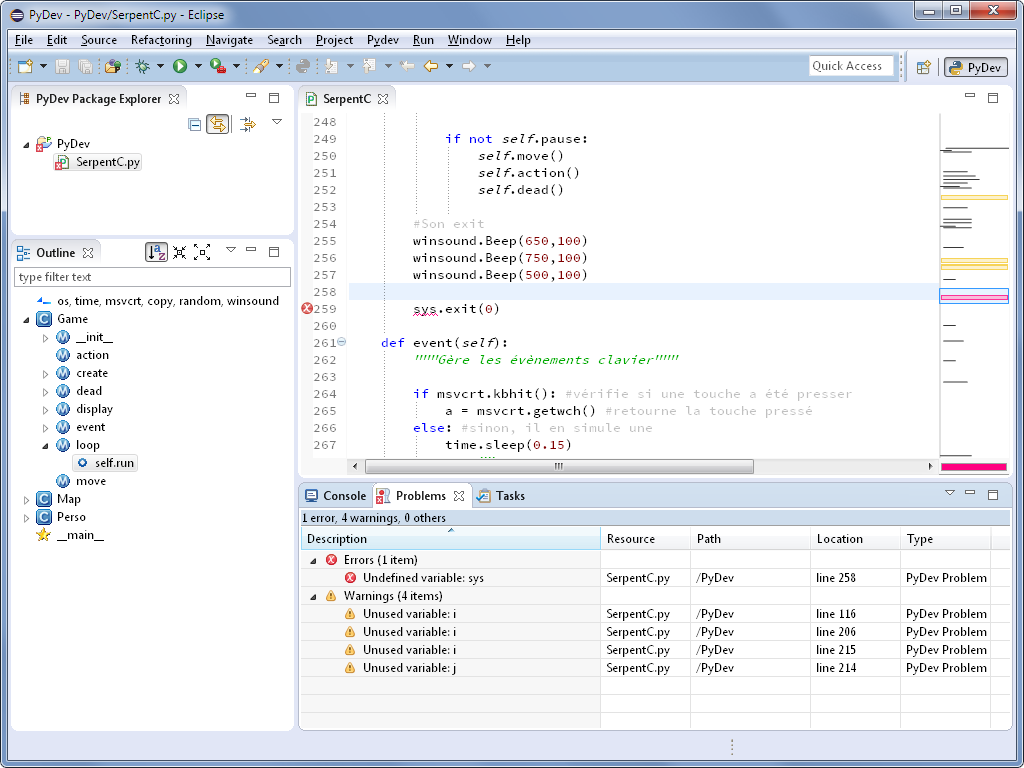Image resolution: width=1024 pixels, height=768 pixels.
Task: Expand the Map class in Outline
Action: pos(26,500)
